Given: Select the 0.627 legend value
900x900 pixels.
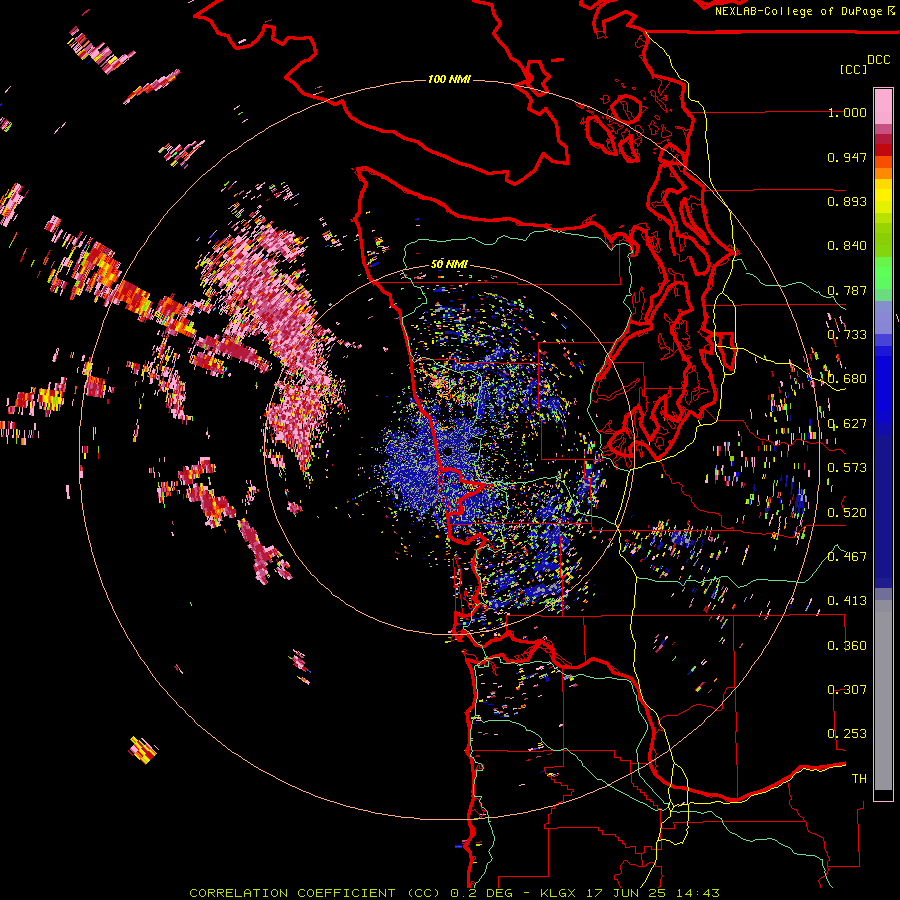Looking at the screenshot, I should point(847,424).
